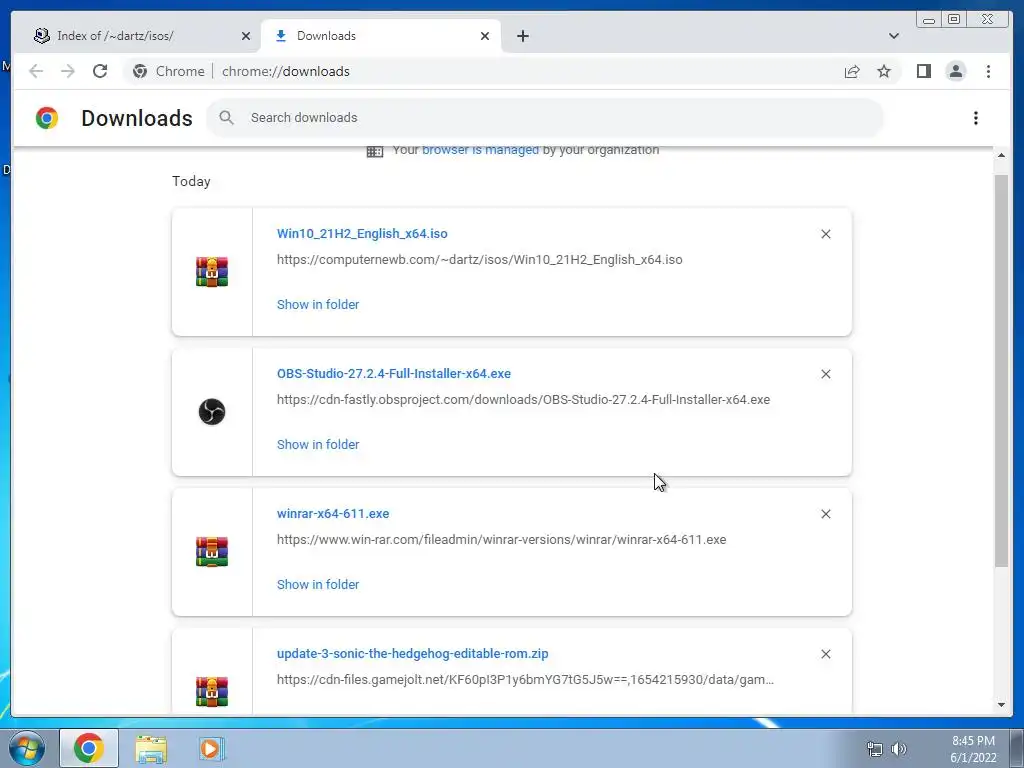Open the Downloads page more actions menu
The height and width of the screenshot is (768, 1024).
[976, 118]
